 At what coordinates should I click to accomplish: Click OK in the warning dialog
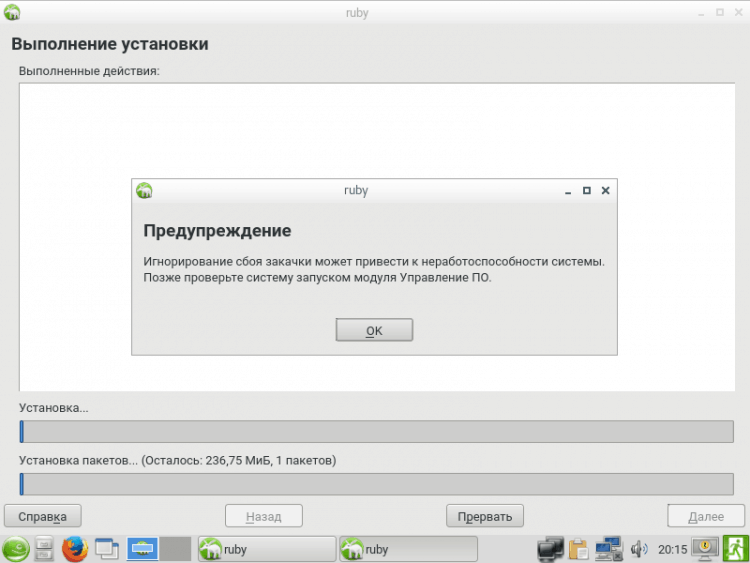[x=374, y=330]
